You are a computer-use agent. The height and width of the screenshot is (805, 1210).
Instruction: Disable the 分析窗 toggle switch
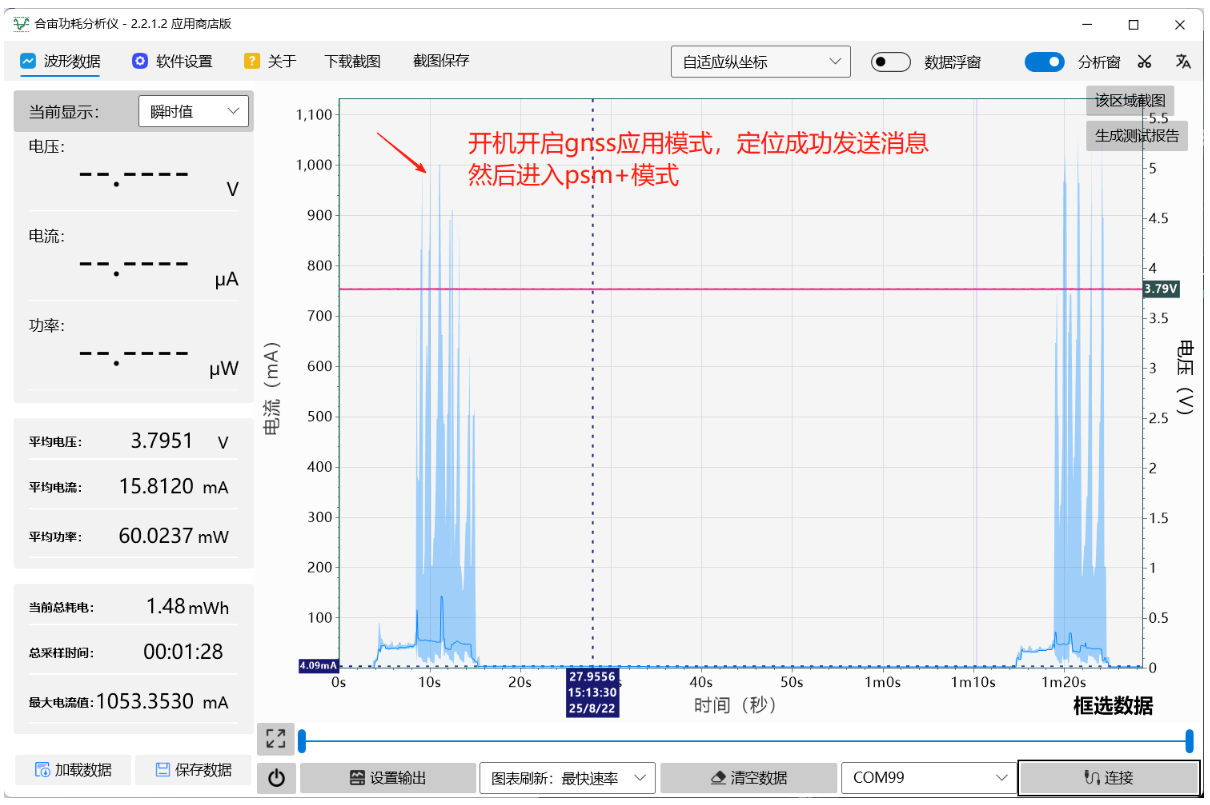click(1044, 62)
